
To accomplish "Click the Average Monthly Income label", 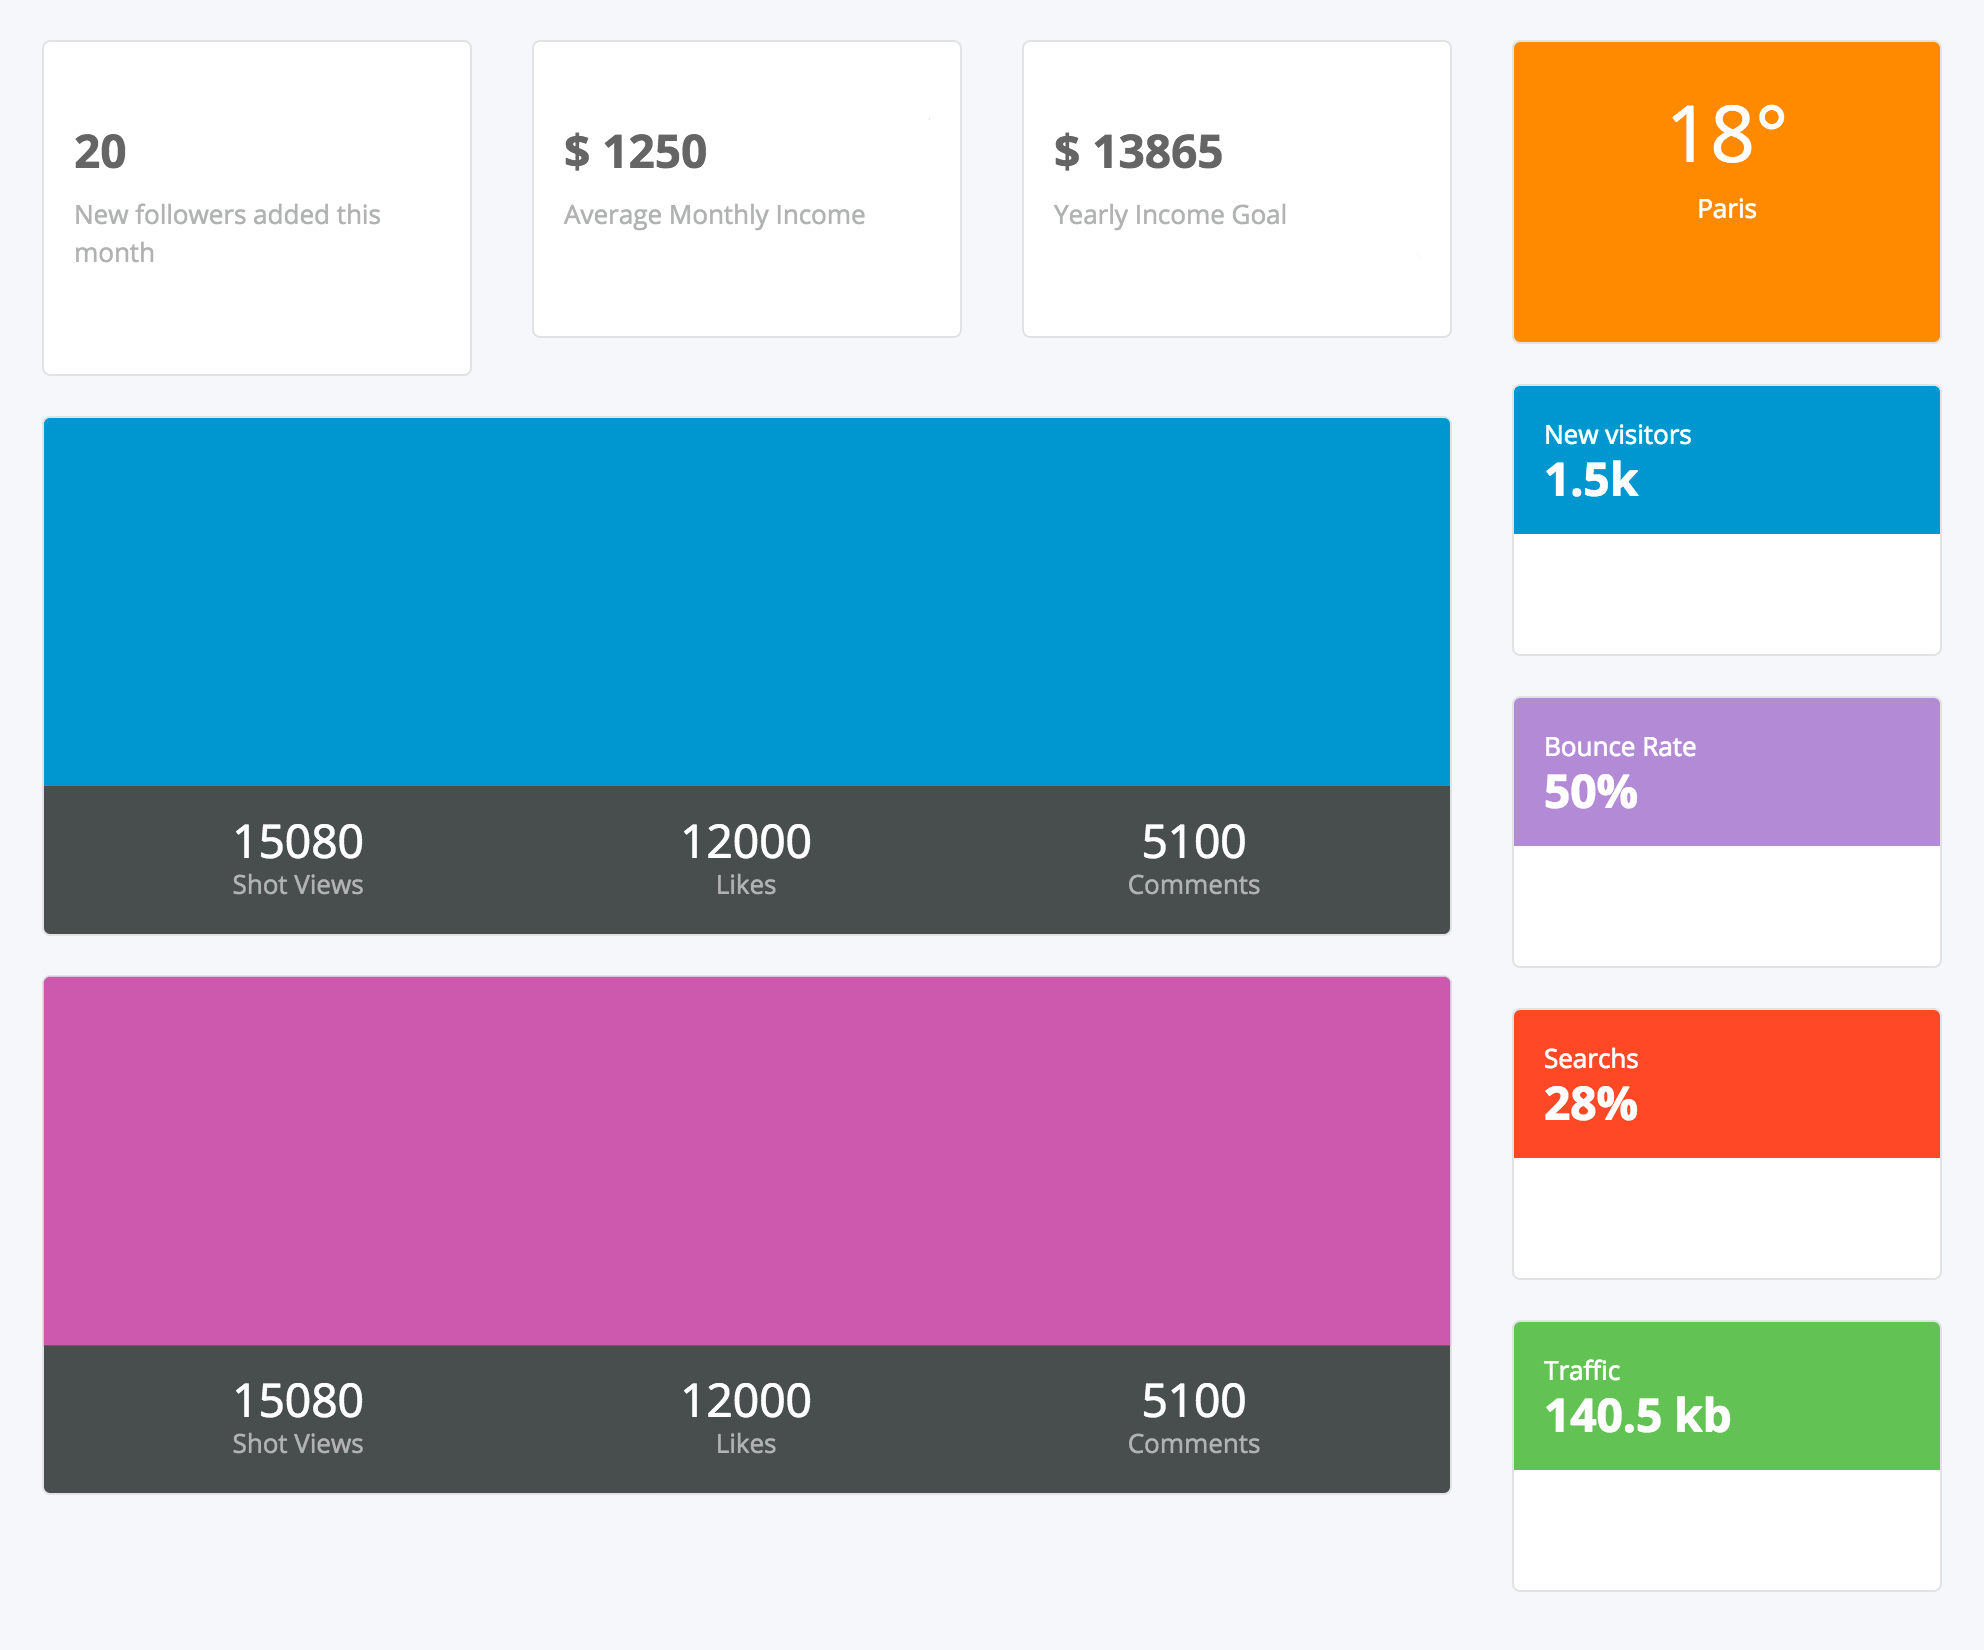I will pos(714,215).
